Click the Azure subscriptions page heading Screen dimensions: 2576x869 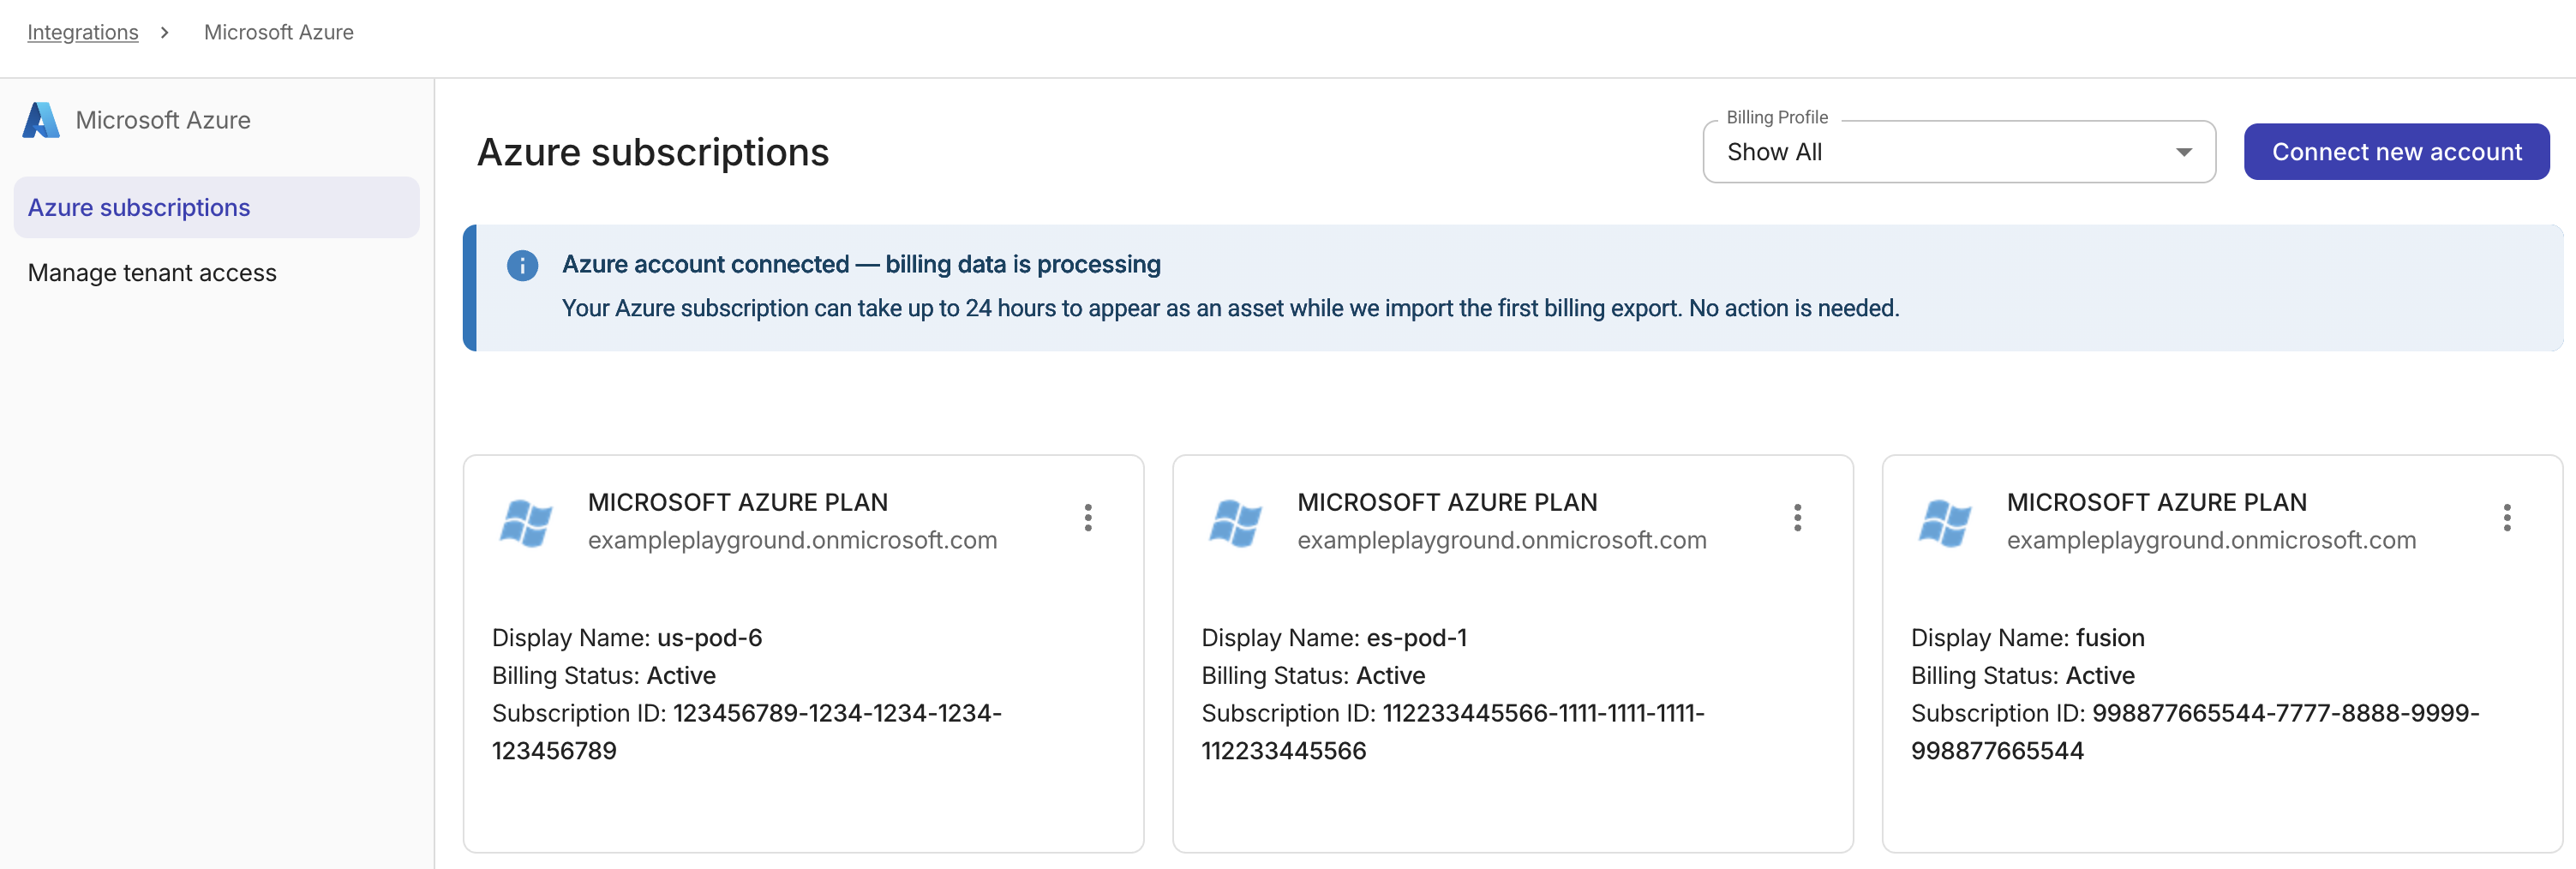click(x=653, y=152)
